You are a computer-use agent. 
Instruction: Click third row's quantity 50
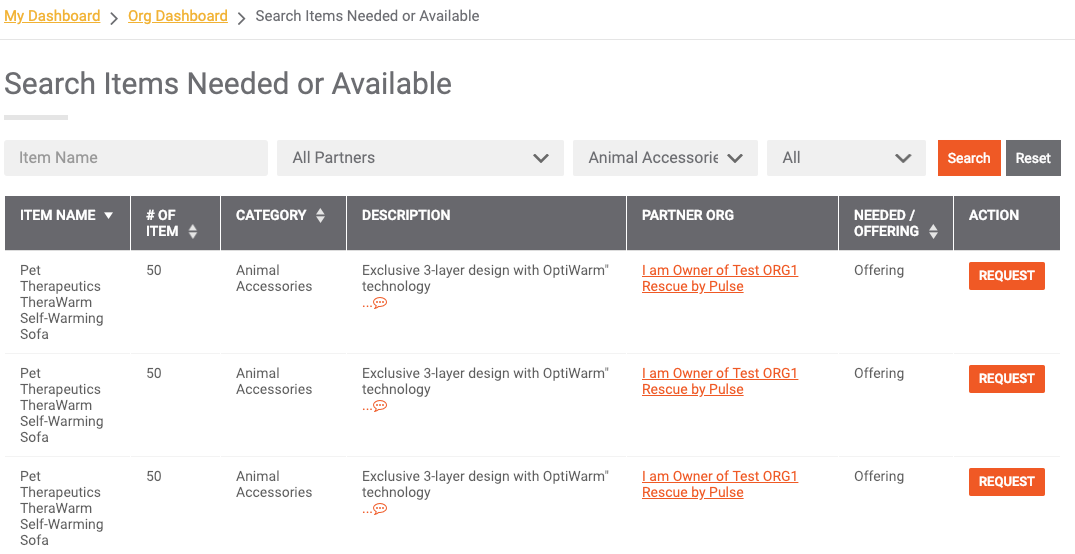[x=154, y=476]
